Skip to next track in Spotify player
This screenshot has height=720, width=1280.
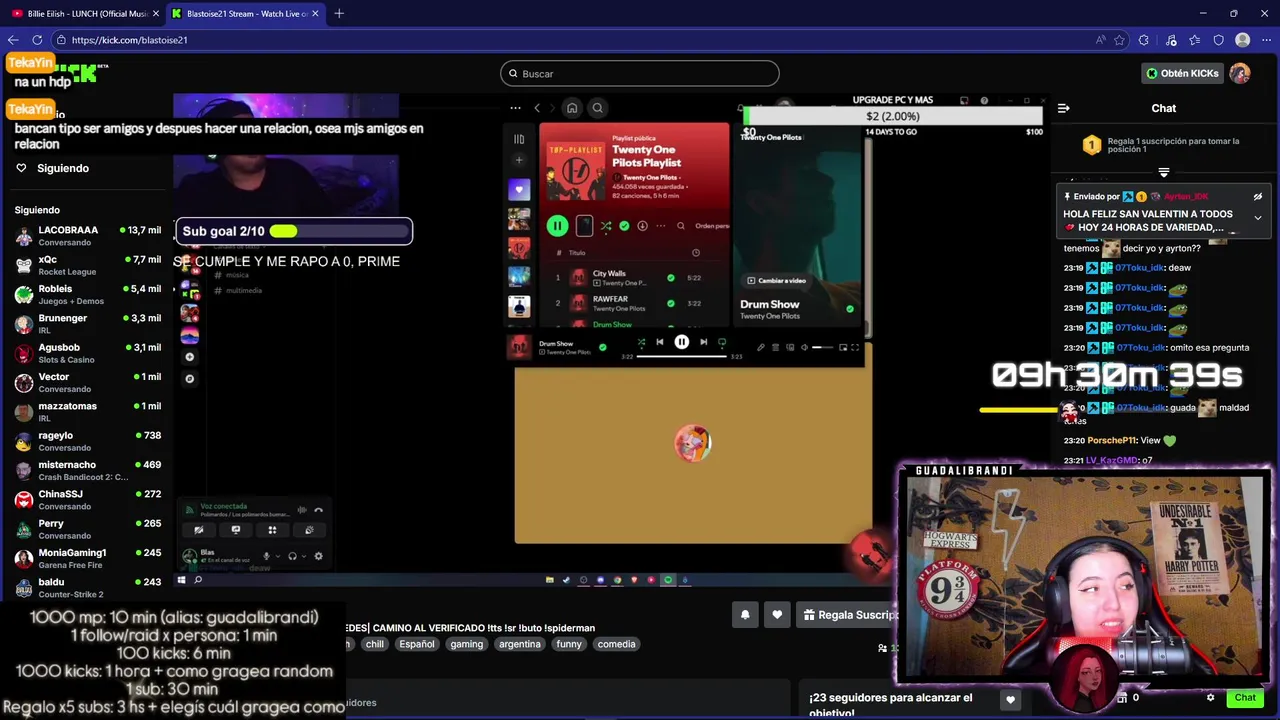704,342
